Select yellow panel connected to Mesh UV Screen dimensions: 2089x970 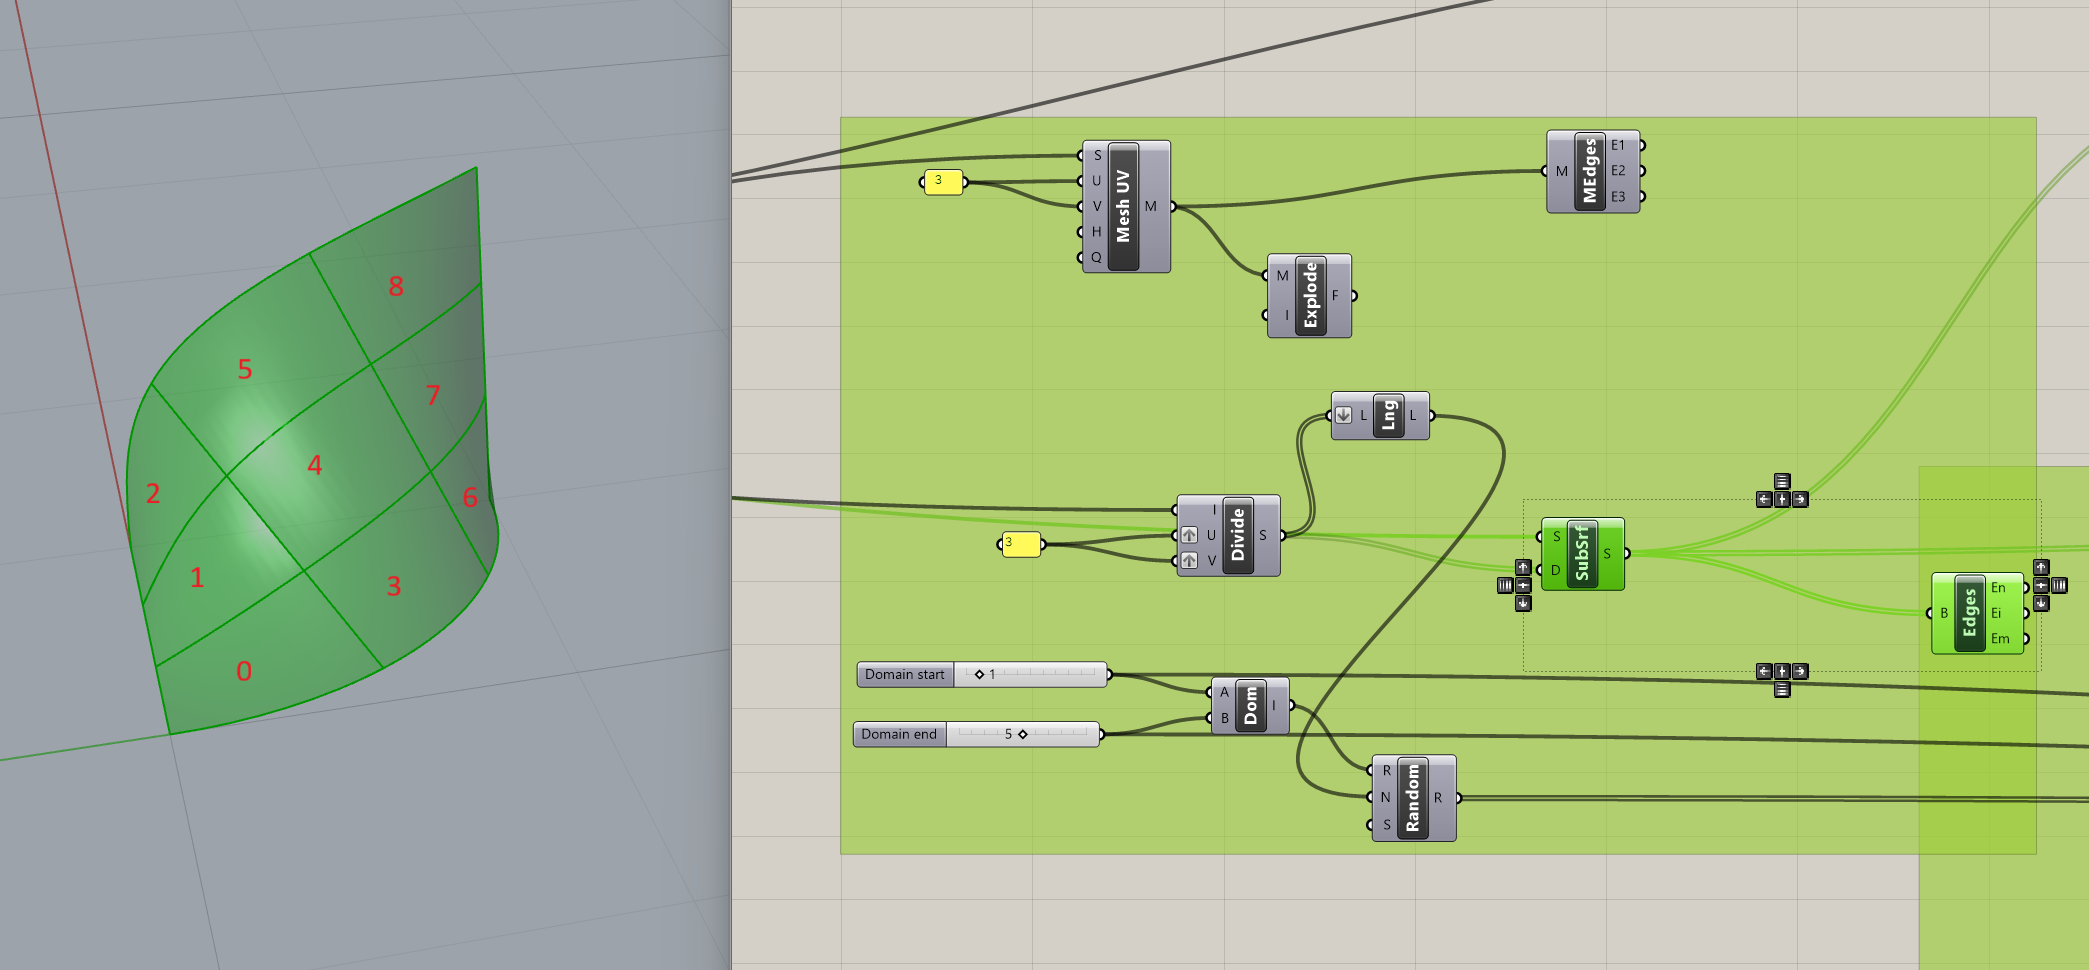tap(942, 182)
